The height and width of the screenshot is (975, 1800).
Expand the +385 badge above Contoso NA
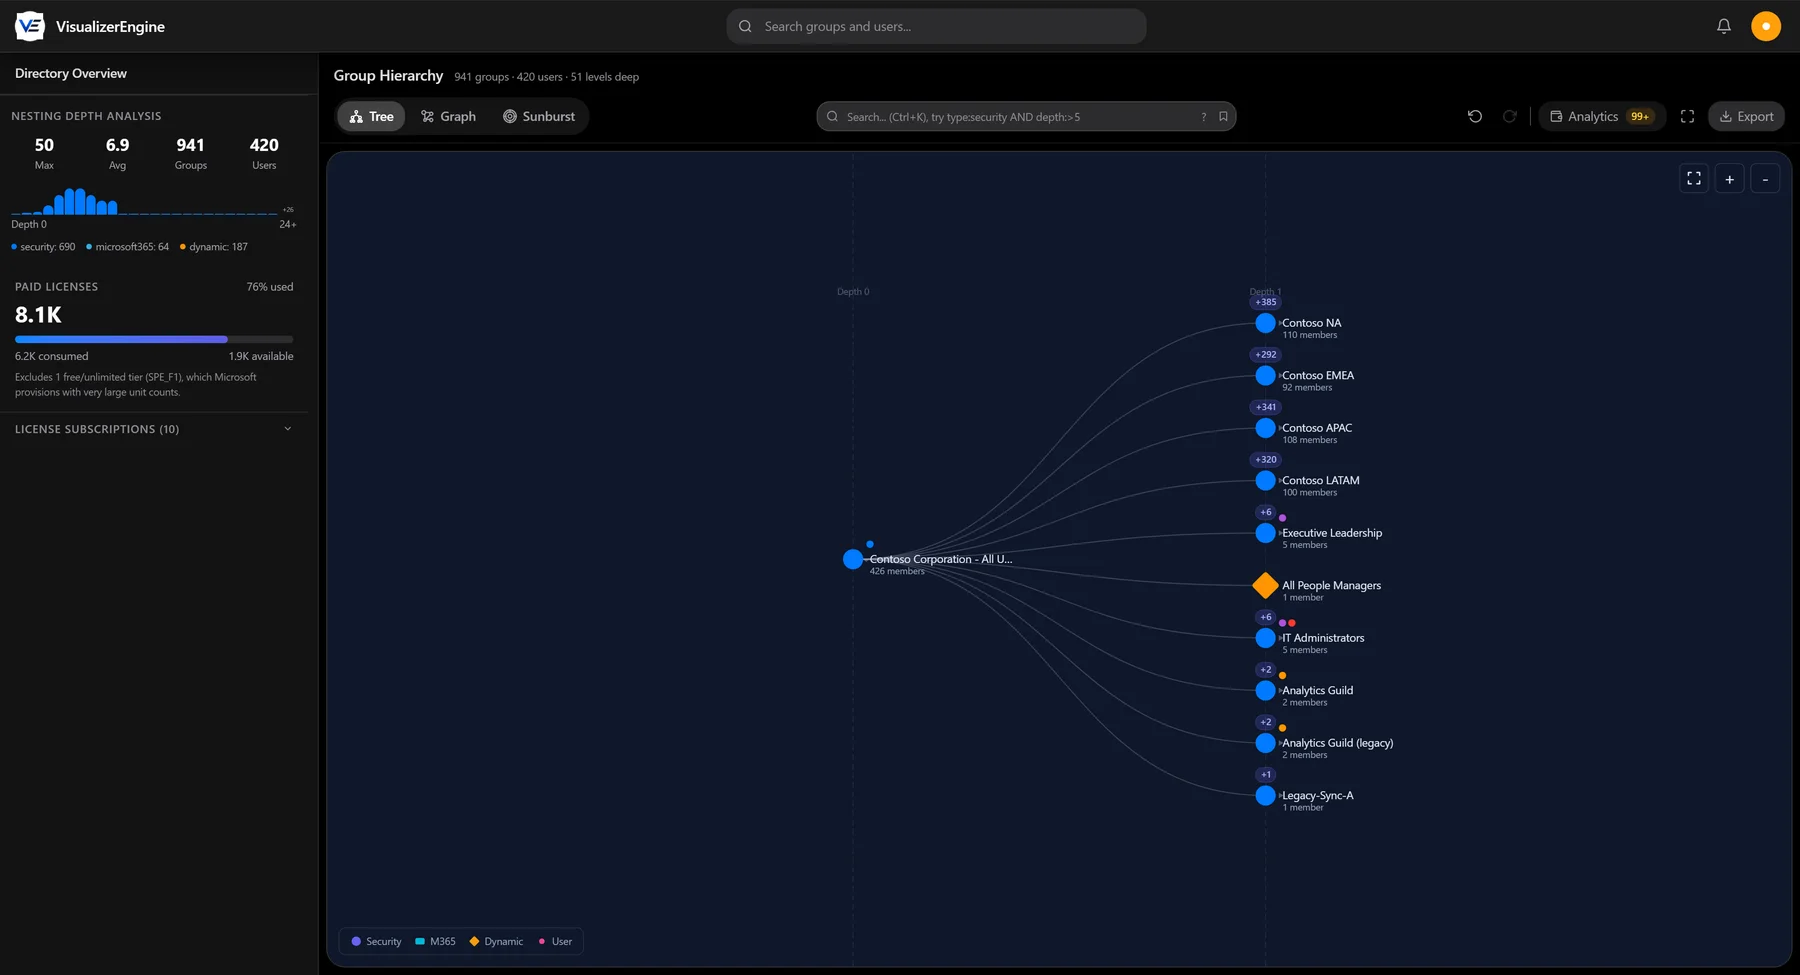pos(1266,302)
